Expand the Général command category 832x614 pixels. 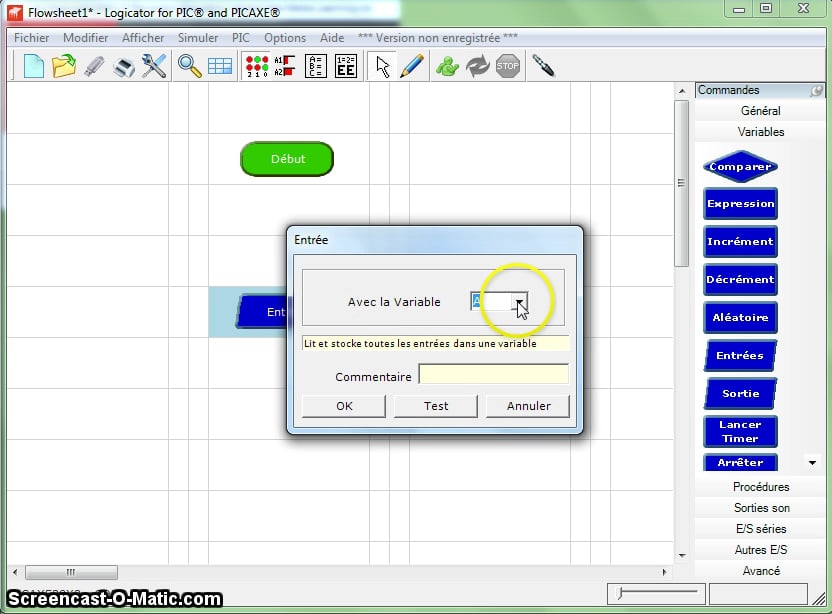[x=760, y=111]
